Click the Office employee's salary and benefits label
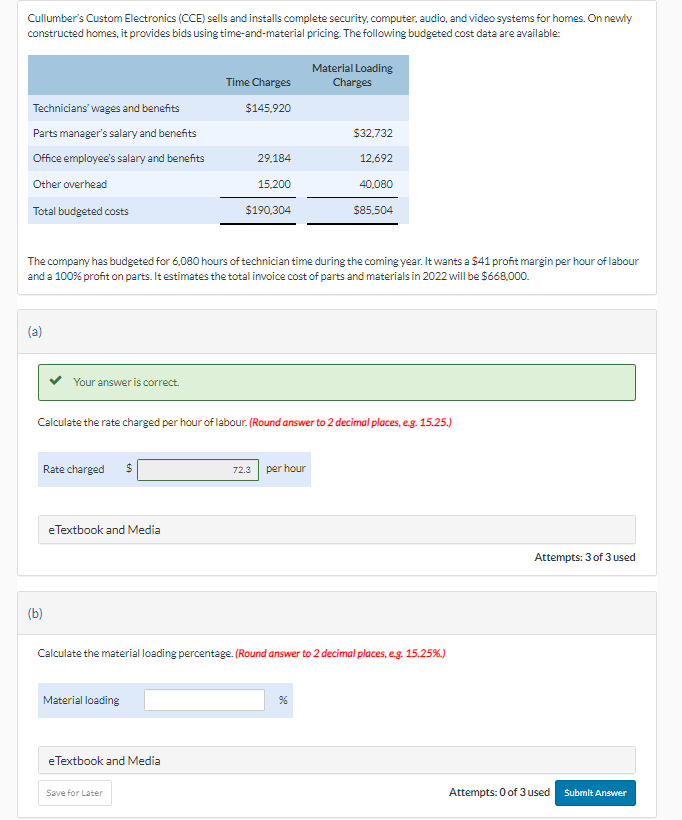This screenshot has height=820, width=682. [x=119, y=158]
